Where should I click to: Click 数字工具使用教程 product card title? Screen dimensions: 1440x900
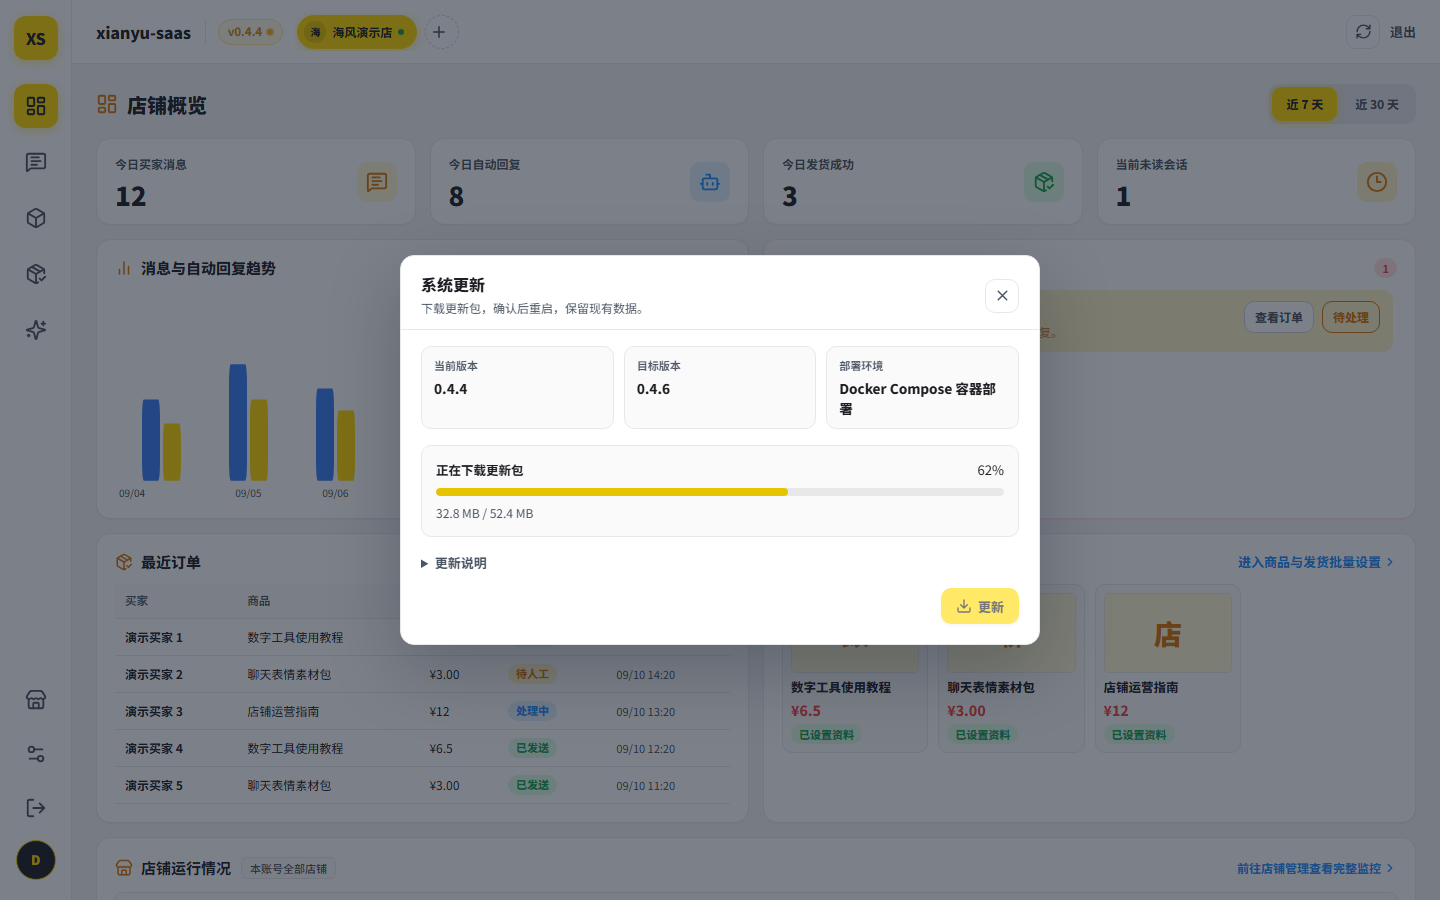tap(841, 688)
